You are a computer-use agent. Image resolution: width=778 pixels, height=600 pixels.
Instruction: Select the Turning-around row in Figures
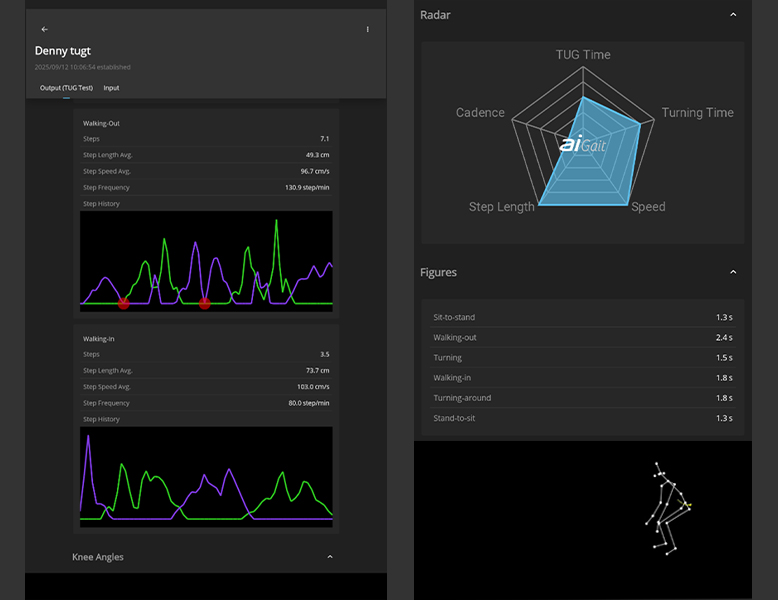(x=582, y=398)
